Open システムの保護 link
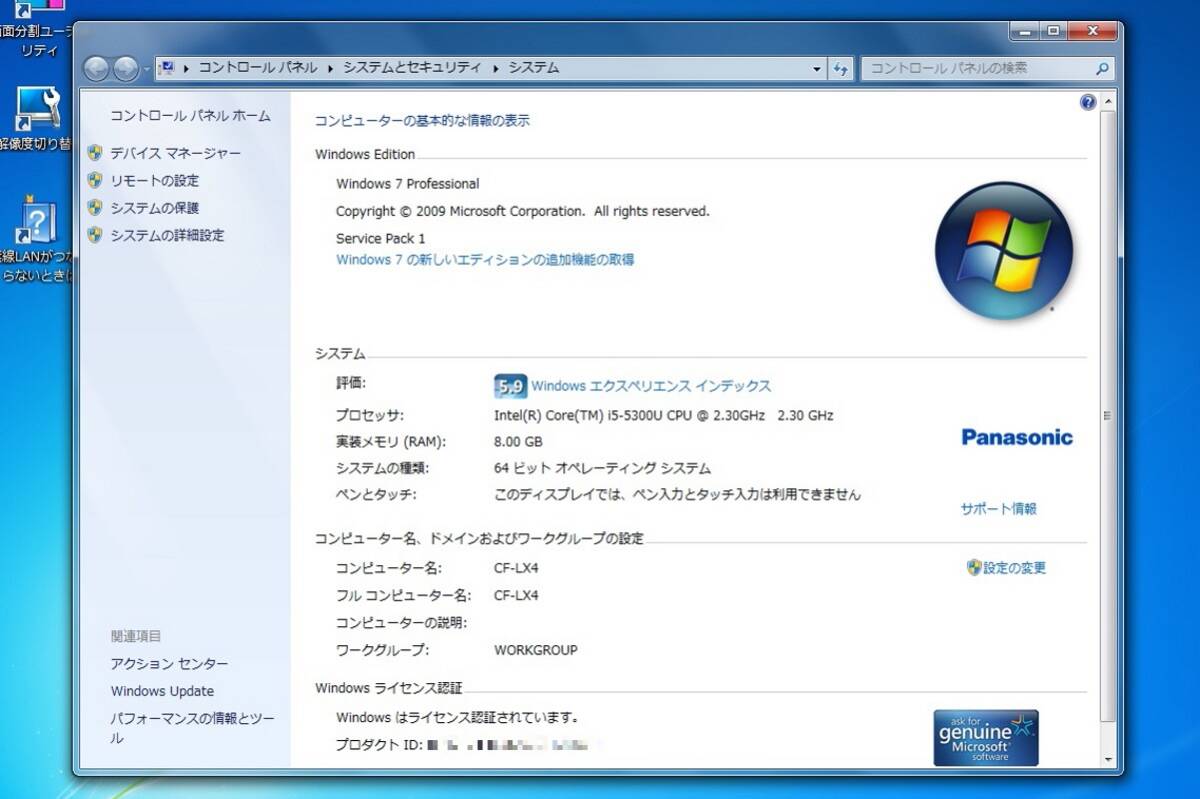The height and width of the screenshot is (799, 1200). pos(154,208)
